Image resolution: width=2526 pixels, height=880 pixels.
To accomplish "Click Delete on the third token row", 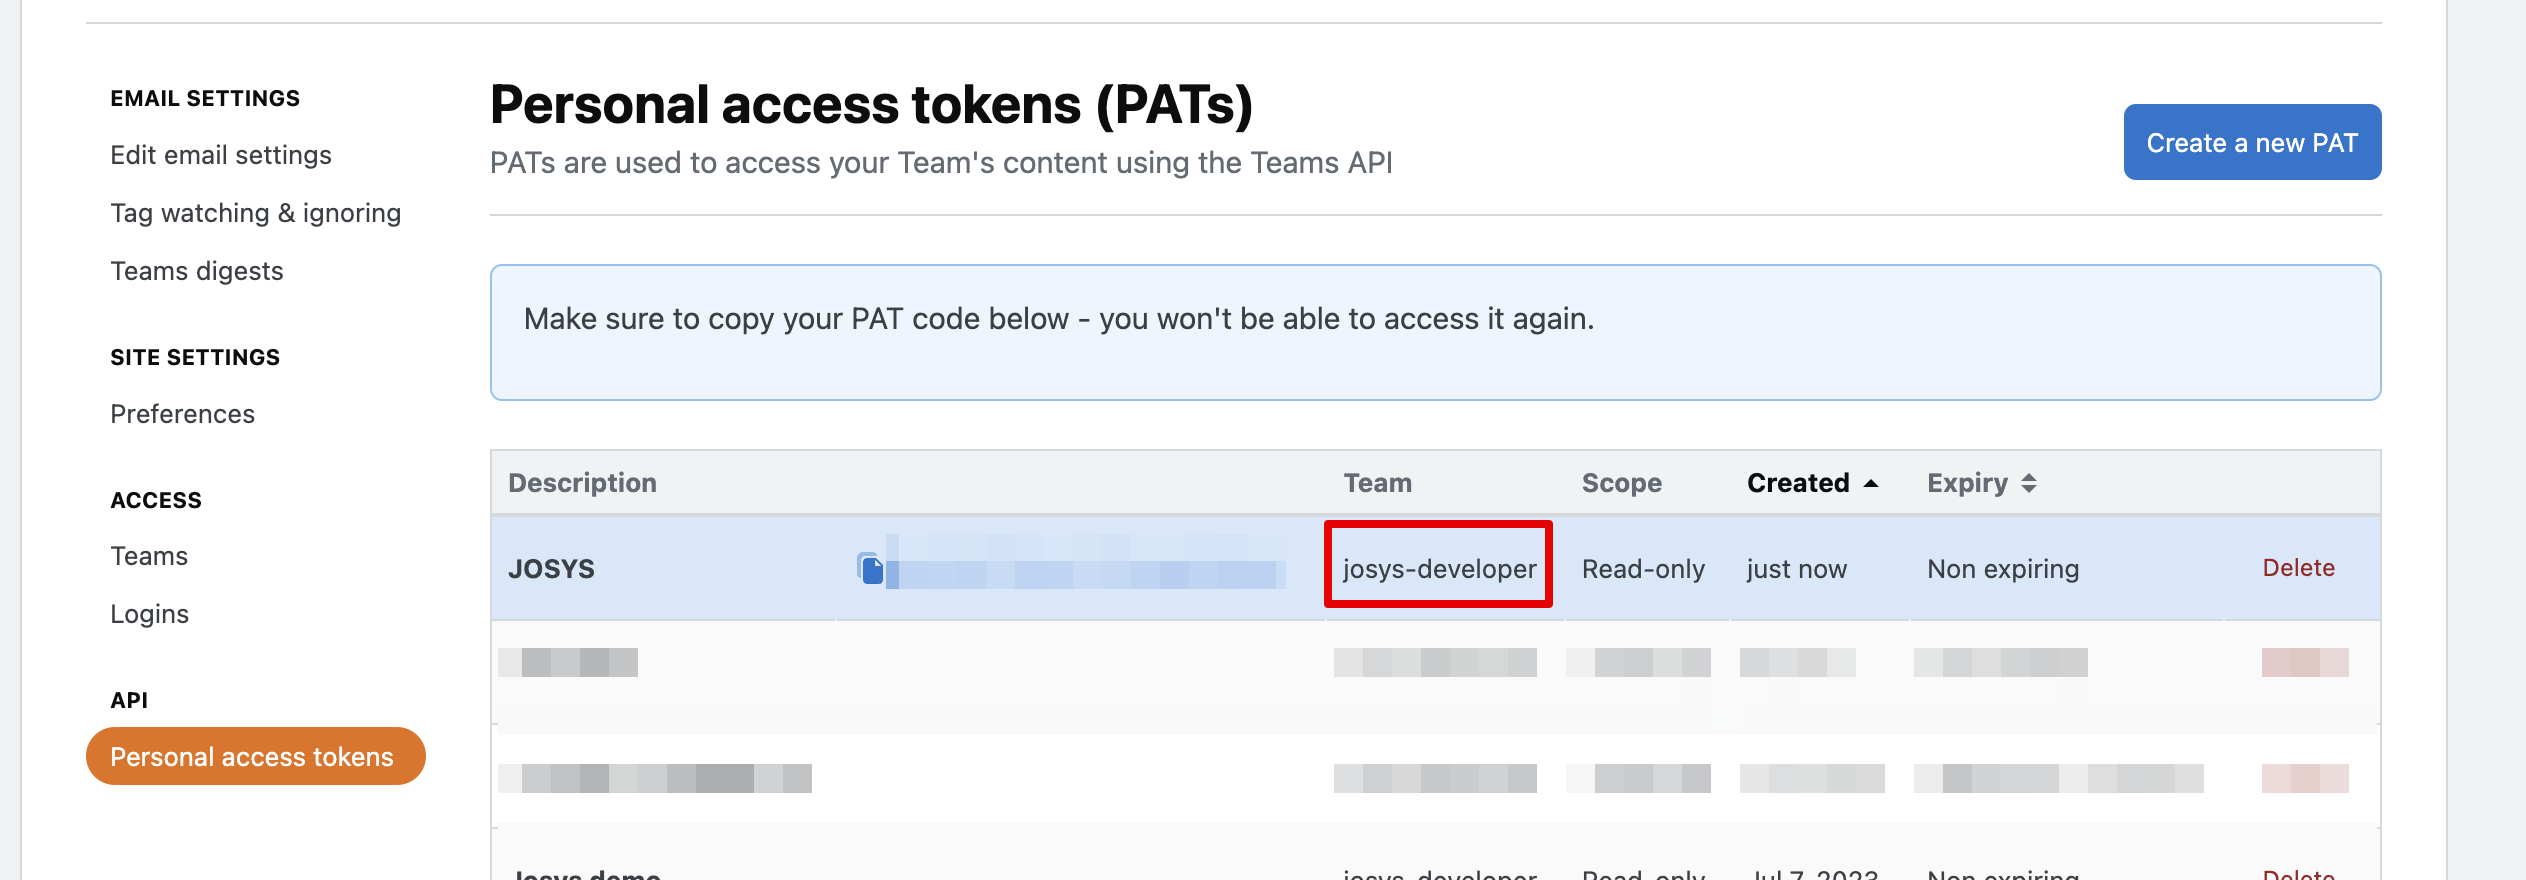I will click(2304, 778).
